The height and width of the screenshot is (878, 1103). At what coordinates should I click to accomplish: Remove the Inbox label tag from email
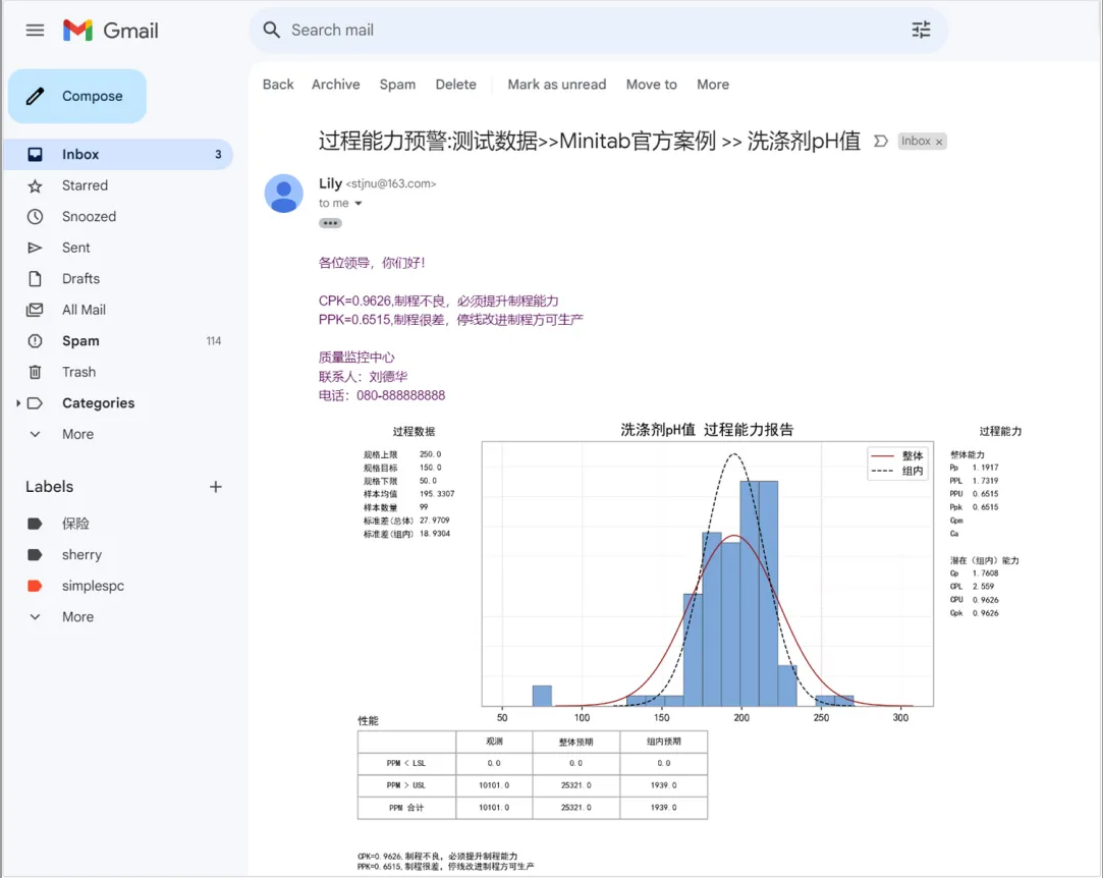939,142
